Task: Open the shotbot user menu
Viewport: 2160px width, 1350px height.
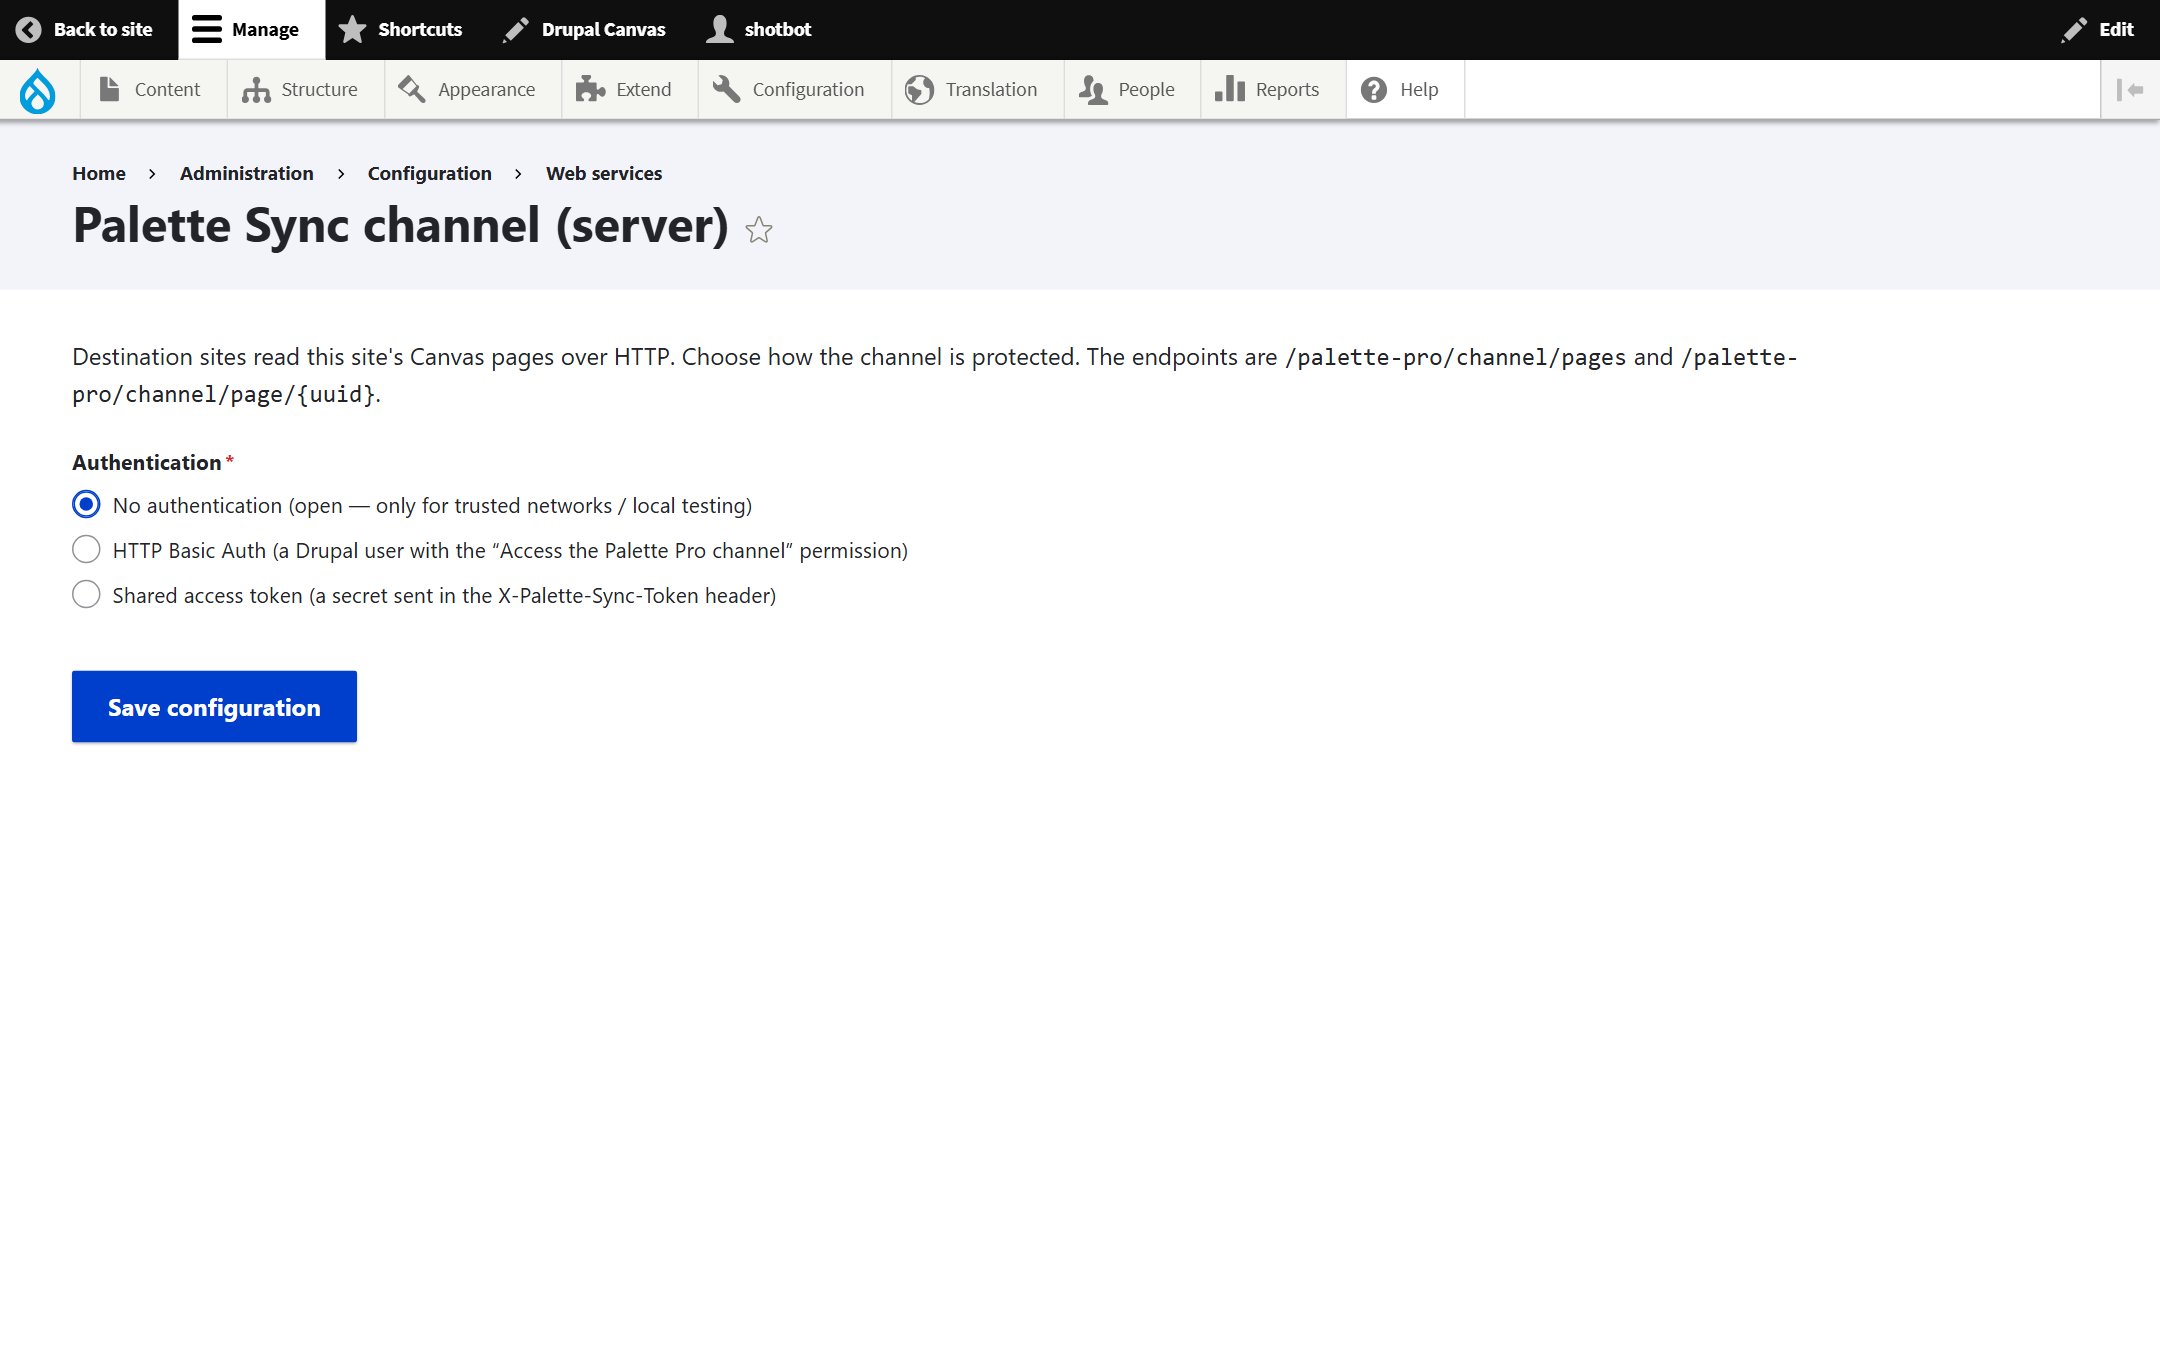Action: [x=759, y=30]
